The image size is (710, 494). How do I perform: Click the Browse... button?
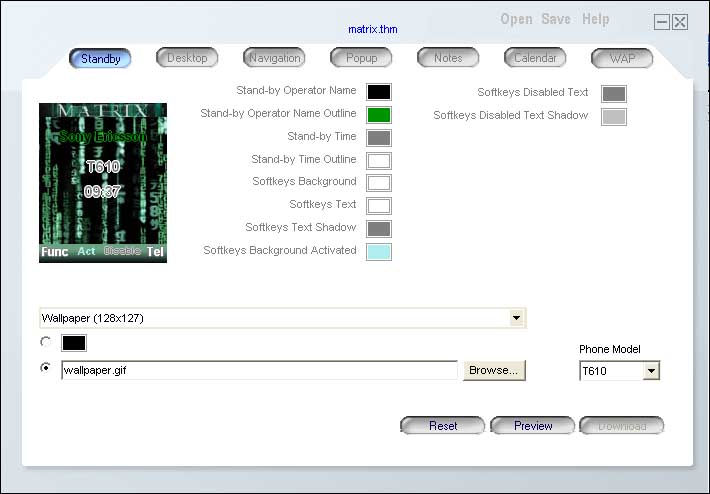point(494,370)
